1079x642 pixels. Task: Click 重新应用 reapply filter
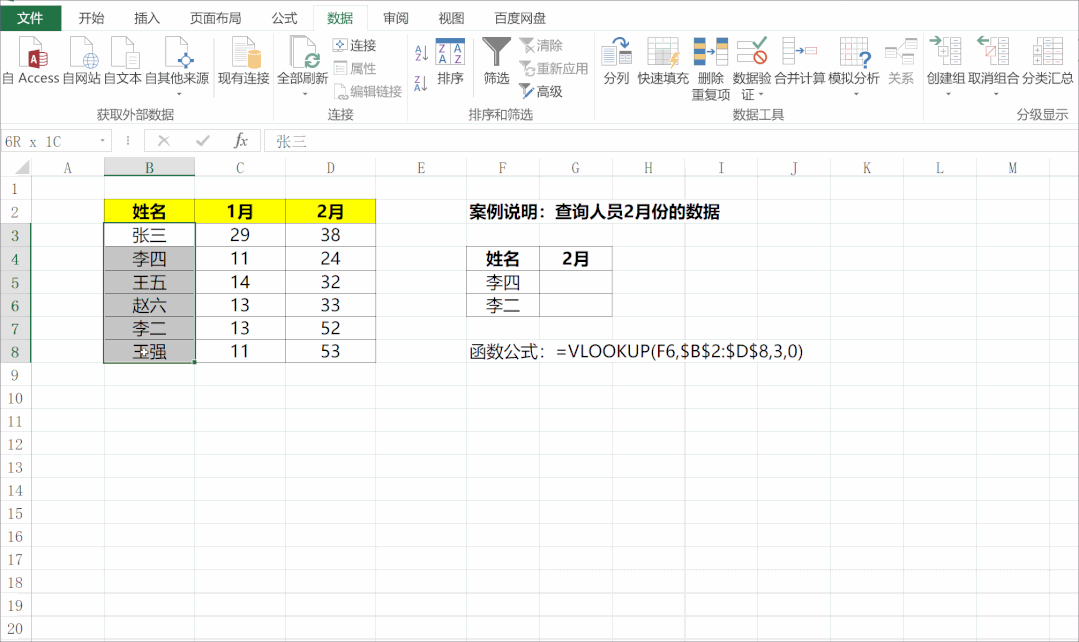click(x=554, y=68)
